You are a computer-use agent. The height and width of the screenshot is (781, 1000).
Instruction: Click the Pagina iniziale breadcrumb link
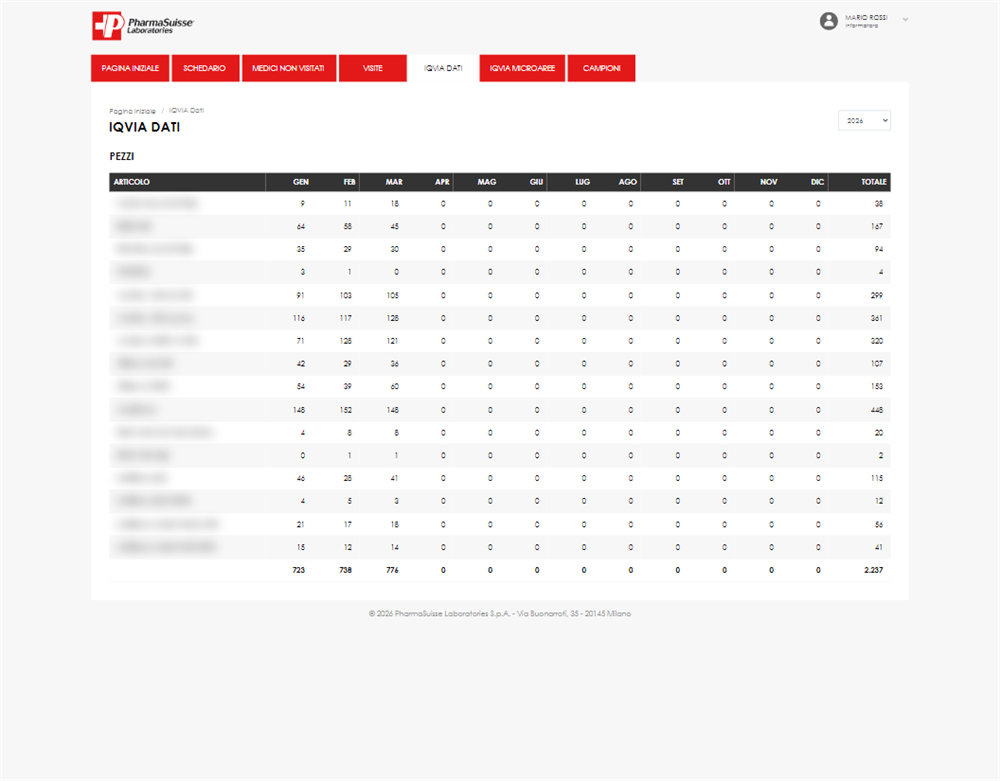pyautogui.click(x=132, y=111)
